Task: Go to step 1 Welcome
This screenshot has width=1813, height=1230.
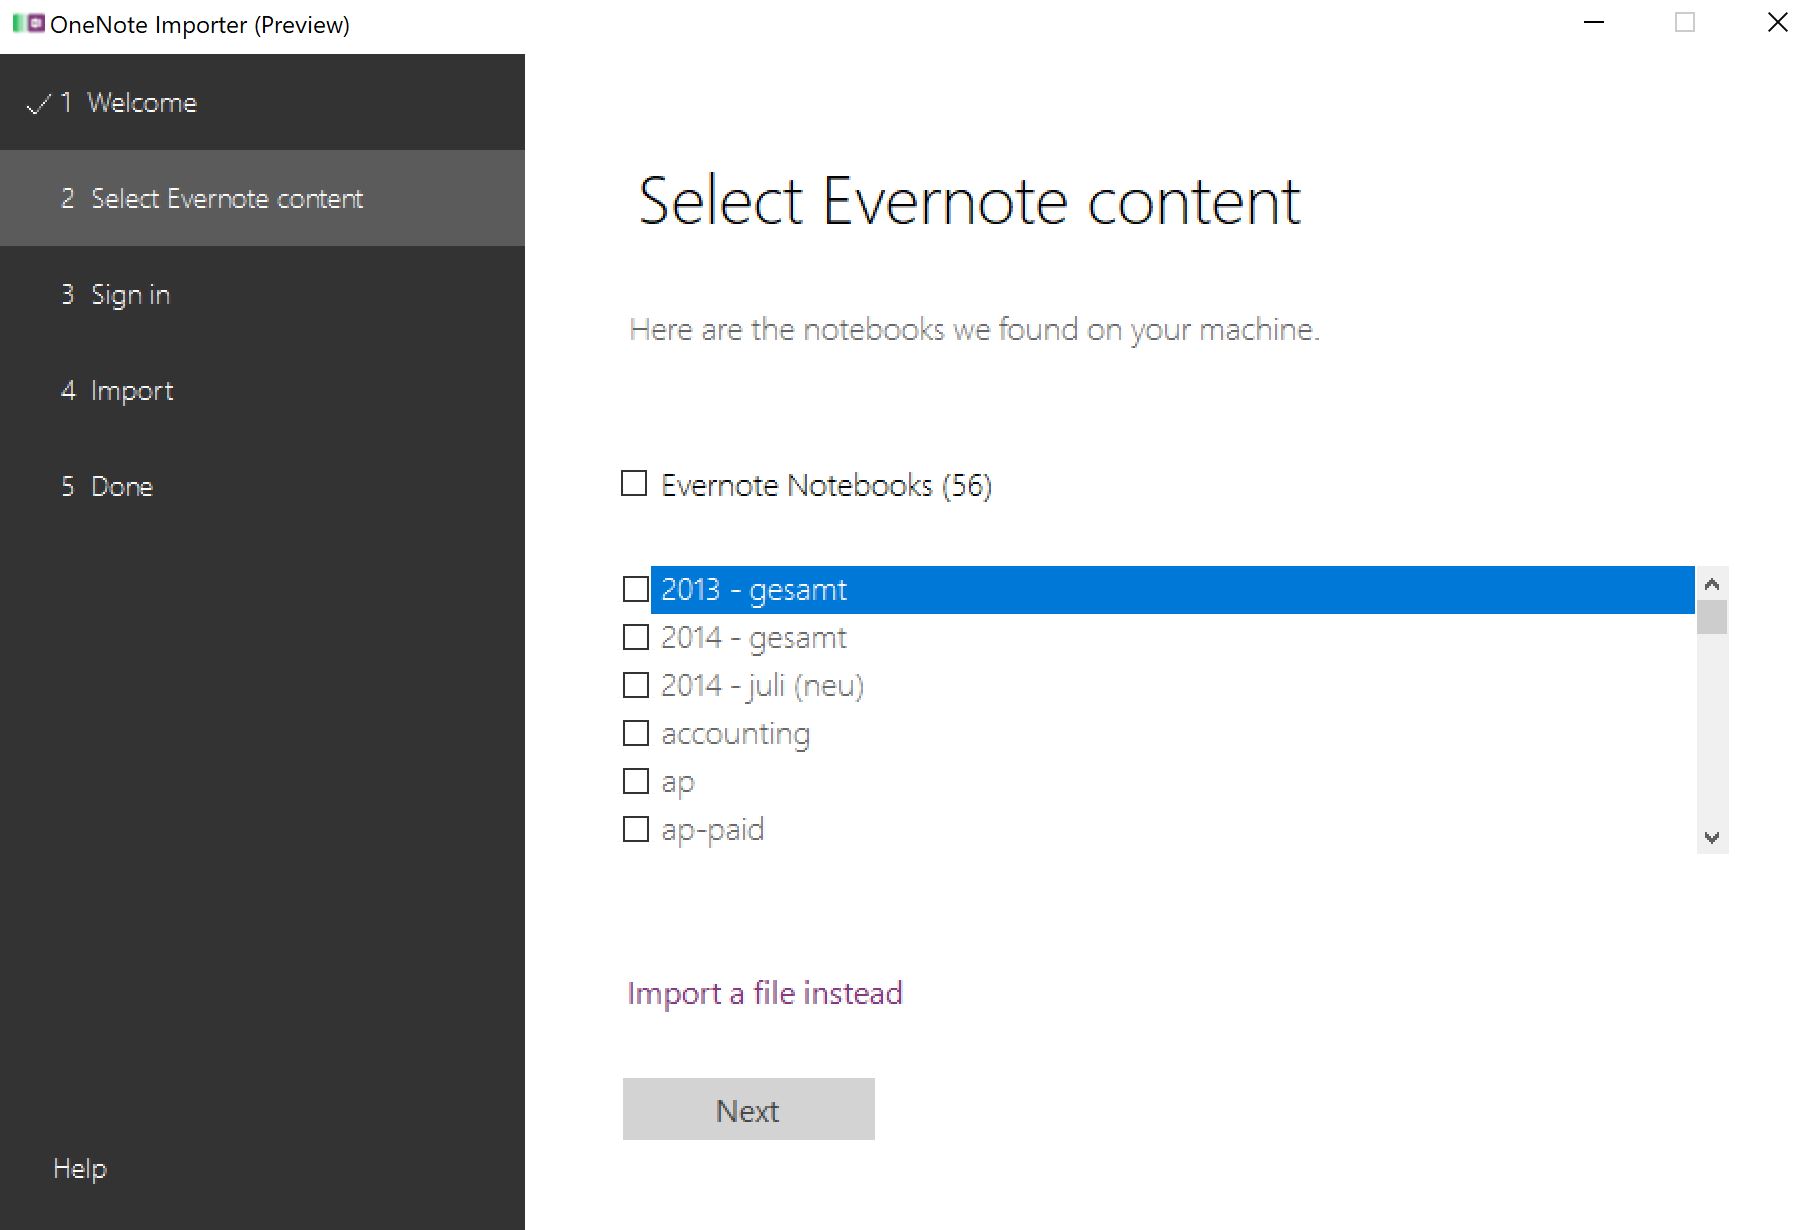Action: (262, 102)
